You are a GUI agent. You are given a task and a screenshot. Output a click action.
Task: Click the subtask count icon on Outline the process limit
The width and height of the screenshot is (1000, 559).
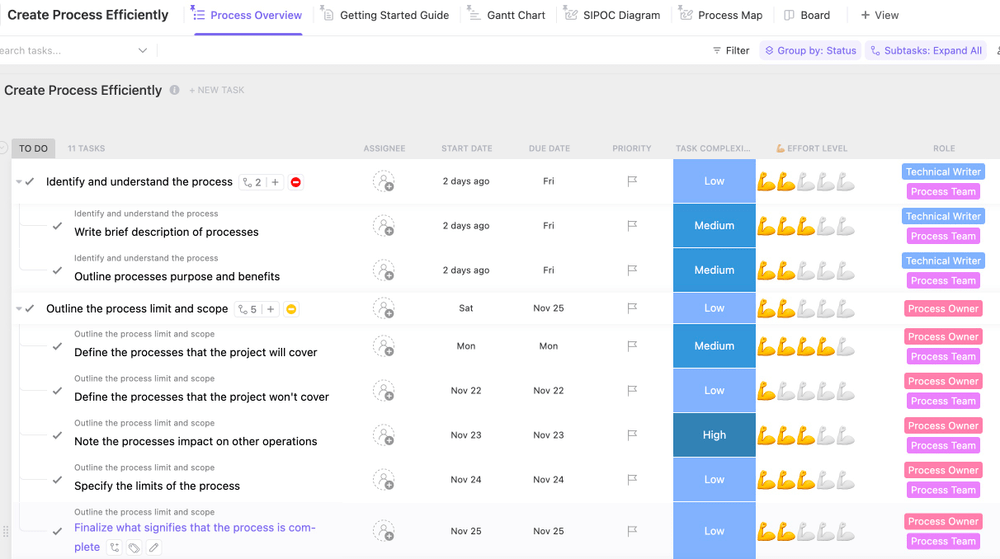(247, 309)
